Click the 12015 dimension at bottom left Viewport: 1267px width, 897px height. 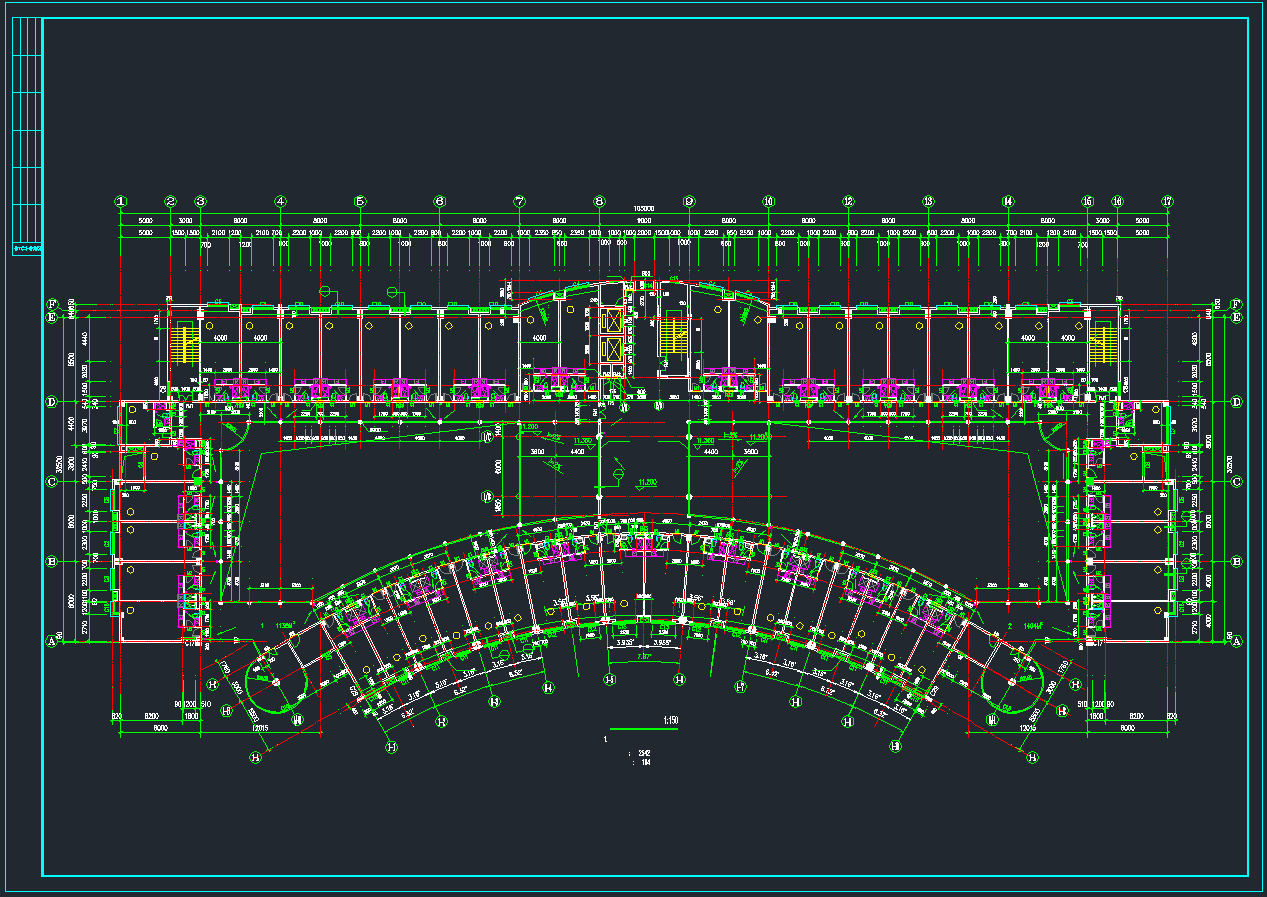click(262, 729)
